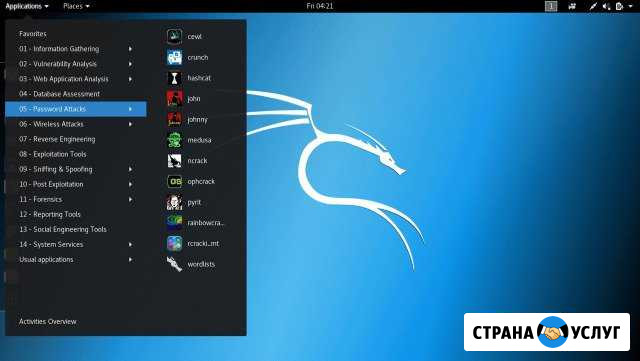Click the power status icon in top bar
Screen dimensions: 640x361
pyautogui.click(x=620, y=6)
